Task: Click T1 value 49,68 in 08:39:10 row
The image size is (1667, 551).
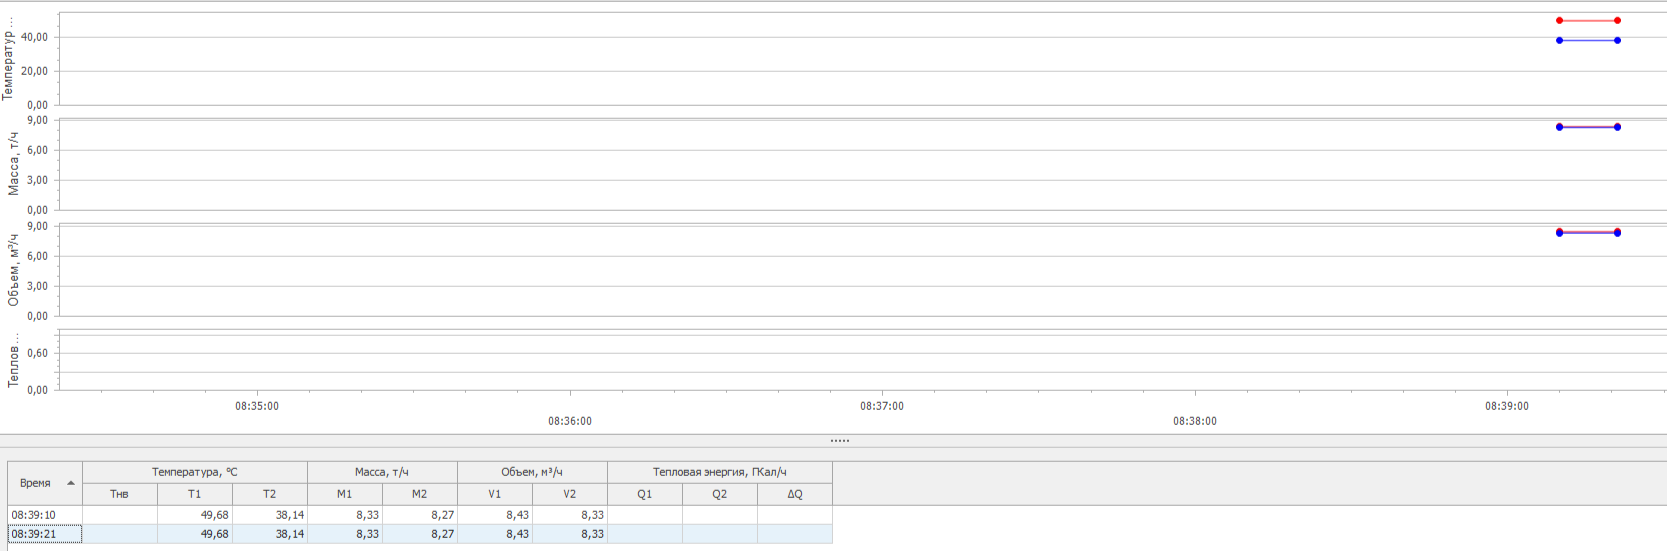Action: (195, 515)
